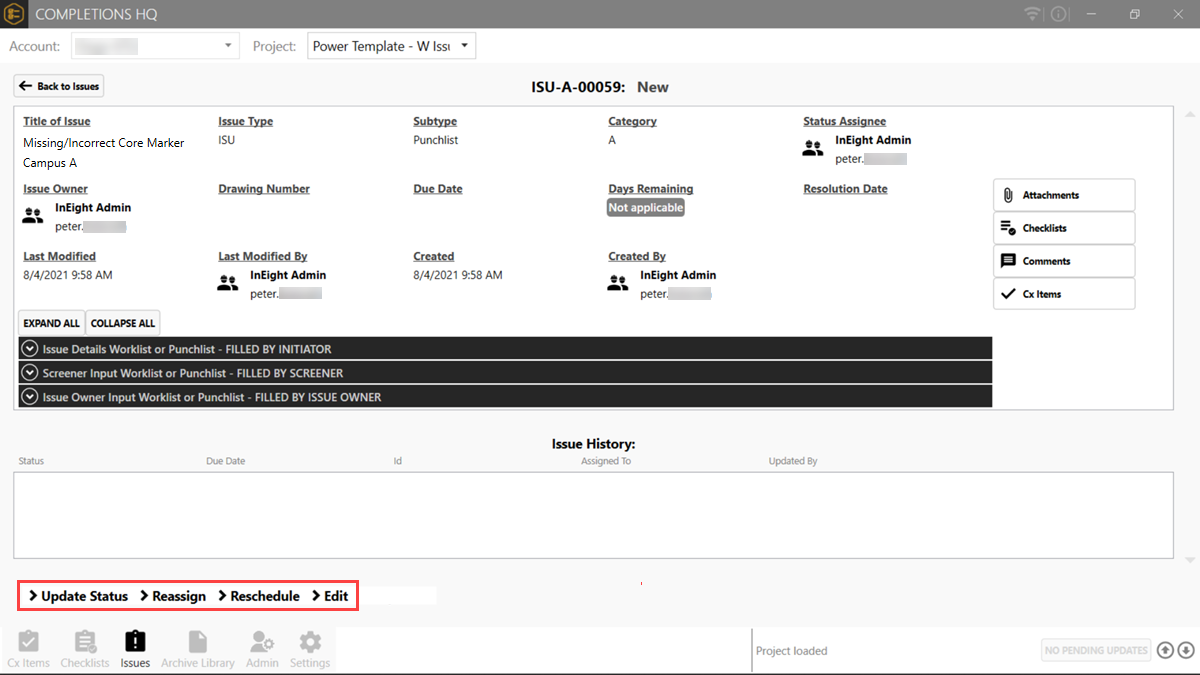This screenshot has height=675, width=1200.
Task: Expand Issue Owner Input section
Action: [29, 397]
